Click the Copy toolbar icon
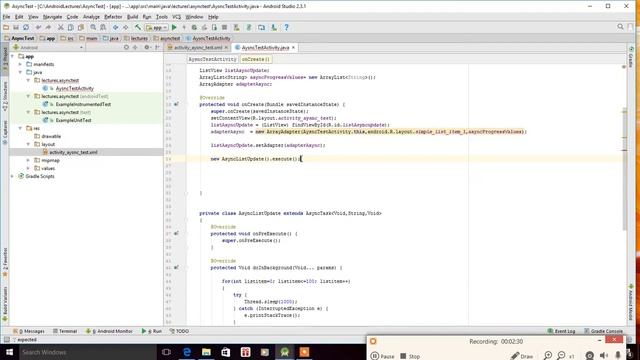This screenshot has height=360, width=640. (71, 27)
